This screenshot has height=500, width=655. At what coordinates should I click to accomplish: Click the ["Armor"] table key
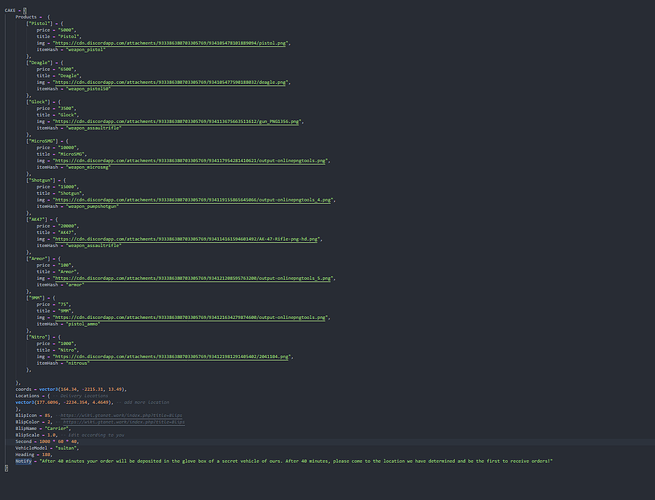pyautogui.click(x=38, y=259)
